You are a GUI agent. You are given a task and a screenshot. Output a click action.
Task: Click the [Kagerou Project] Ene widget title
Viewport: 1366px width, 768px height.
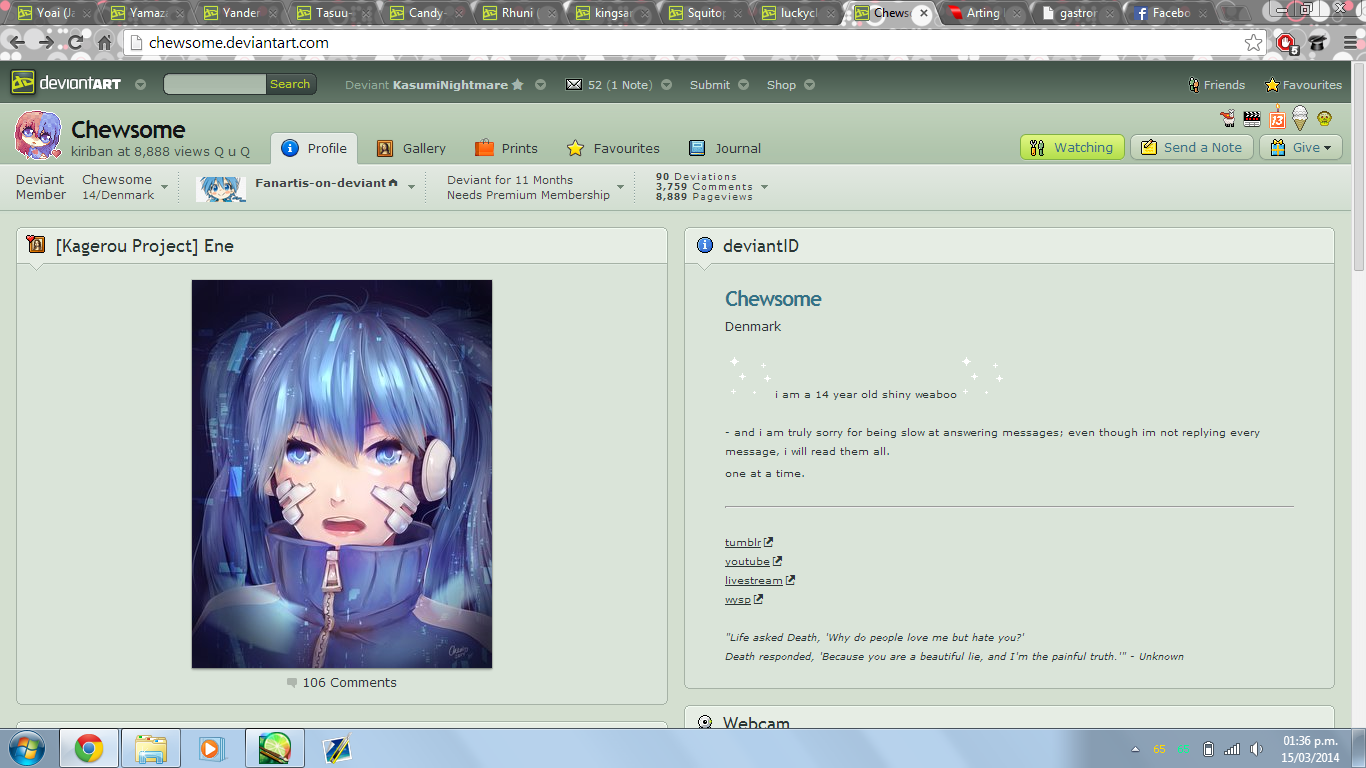145,246
